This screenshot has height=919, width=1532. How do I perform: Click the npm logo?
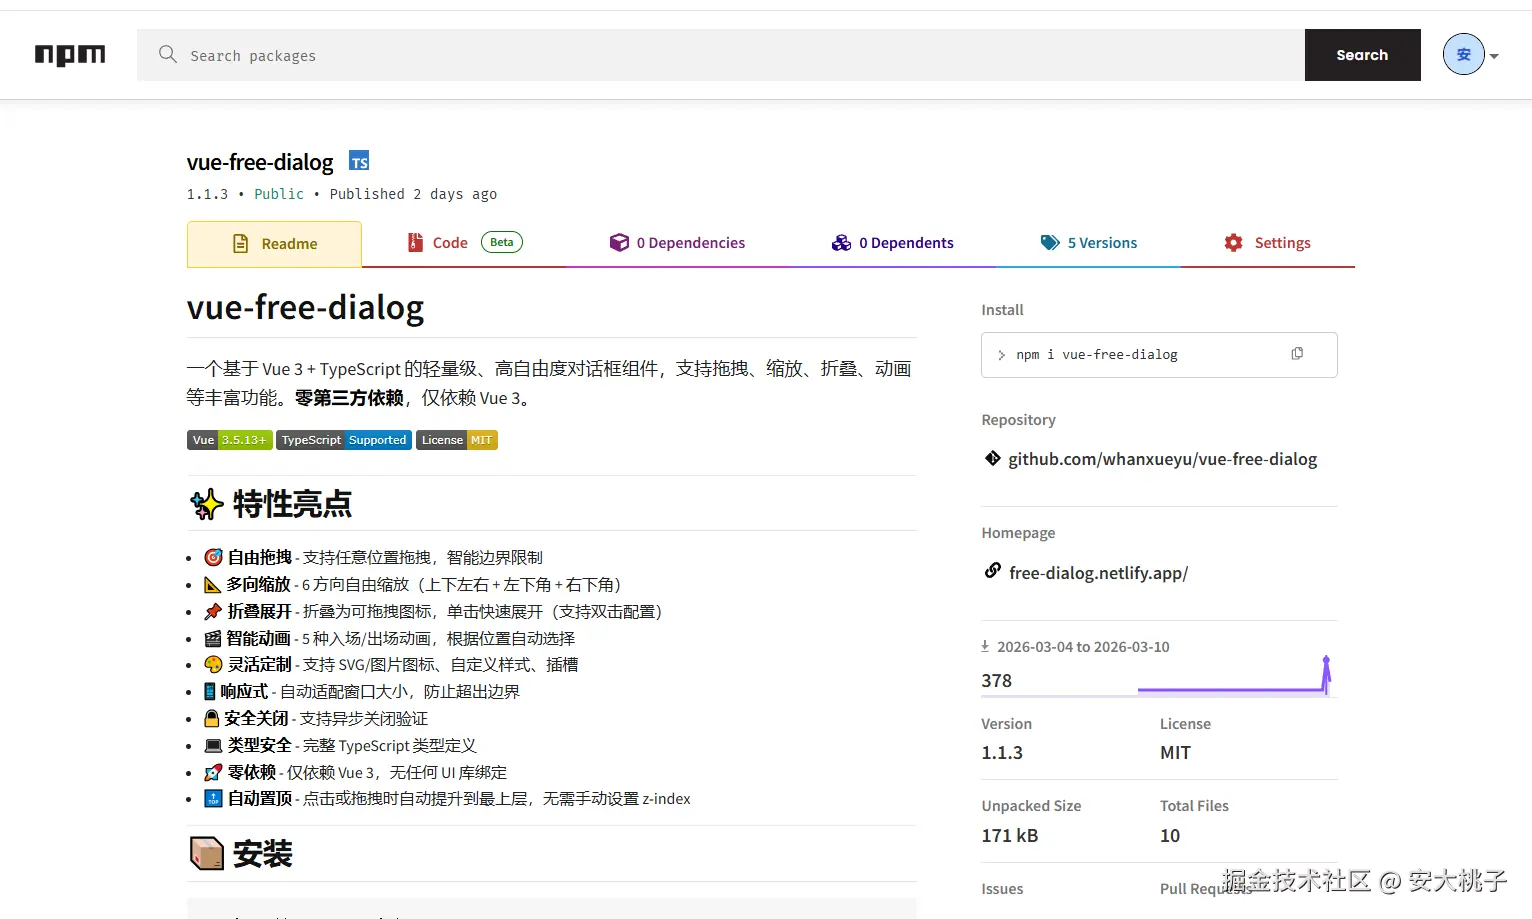70,55
